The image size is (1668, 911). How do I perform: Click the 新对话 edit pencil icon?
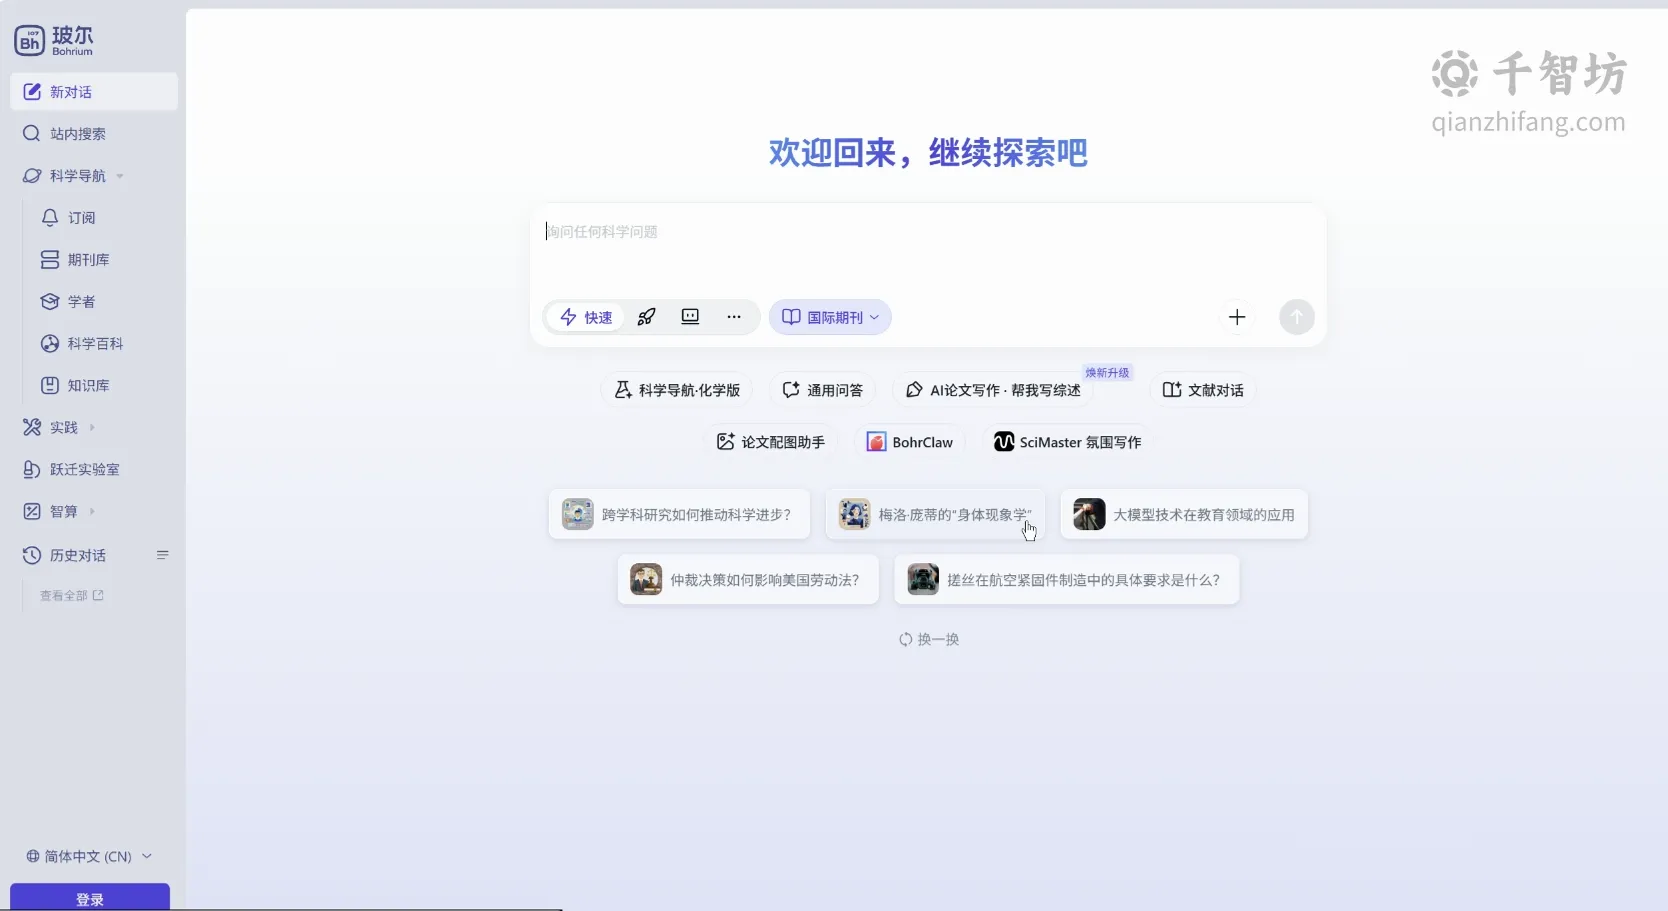point(32,92)
